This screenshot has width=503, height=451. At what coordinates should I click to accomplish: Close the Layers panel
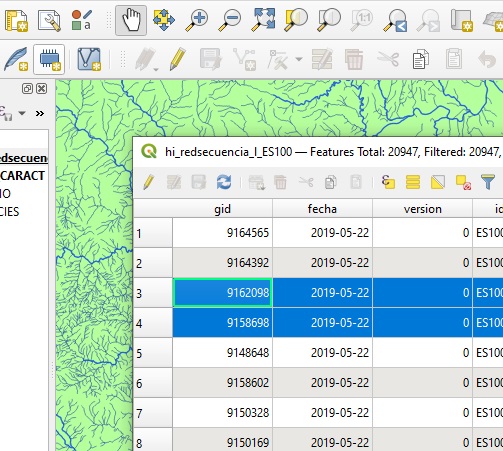42,89
